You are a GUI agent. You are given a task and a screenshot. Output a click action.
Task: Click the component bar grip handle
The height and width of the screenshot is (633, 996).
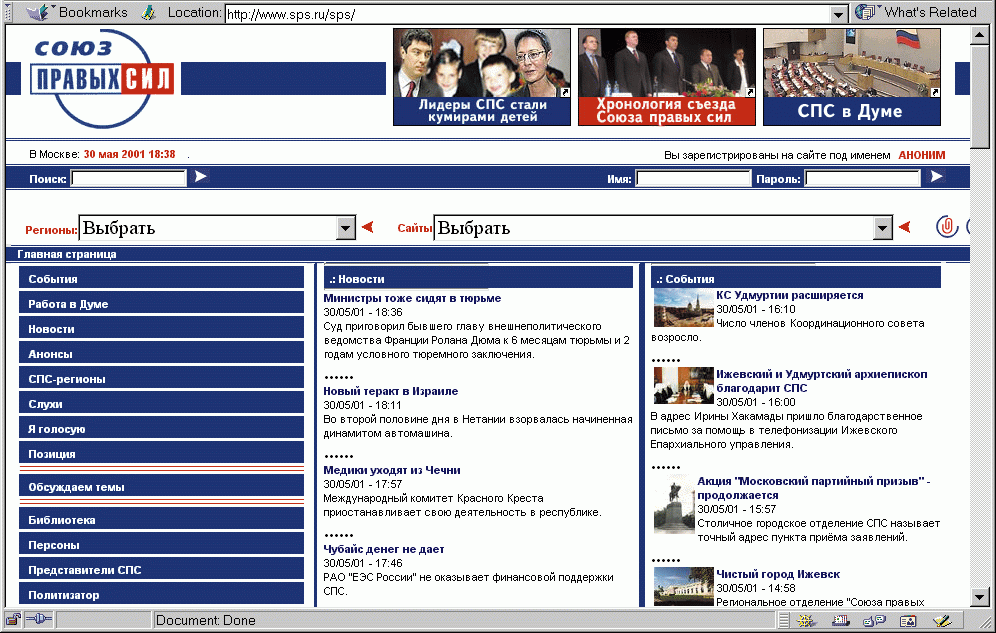click(784, 620)
